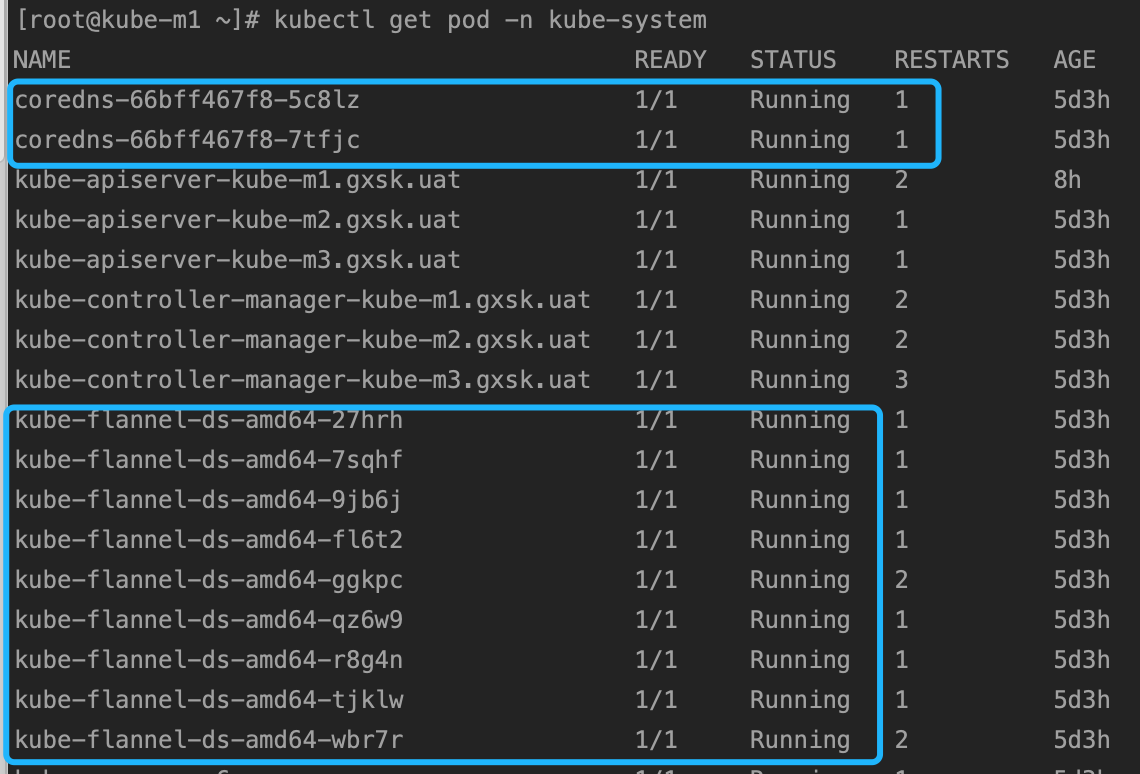Select pod kube-flannel-ds-amd64-27hrh
Screen dimensions: 1140x774
click(x=209, y=420)
